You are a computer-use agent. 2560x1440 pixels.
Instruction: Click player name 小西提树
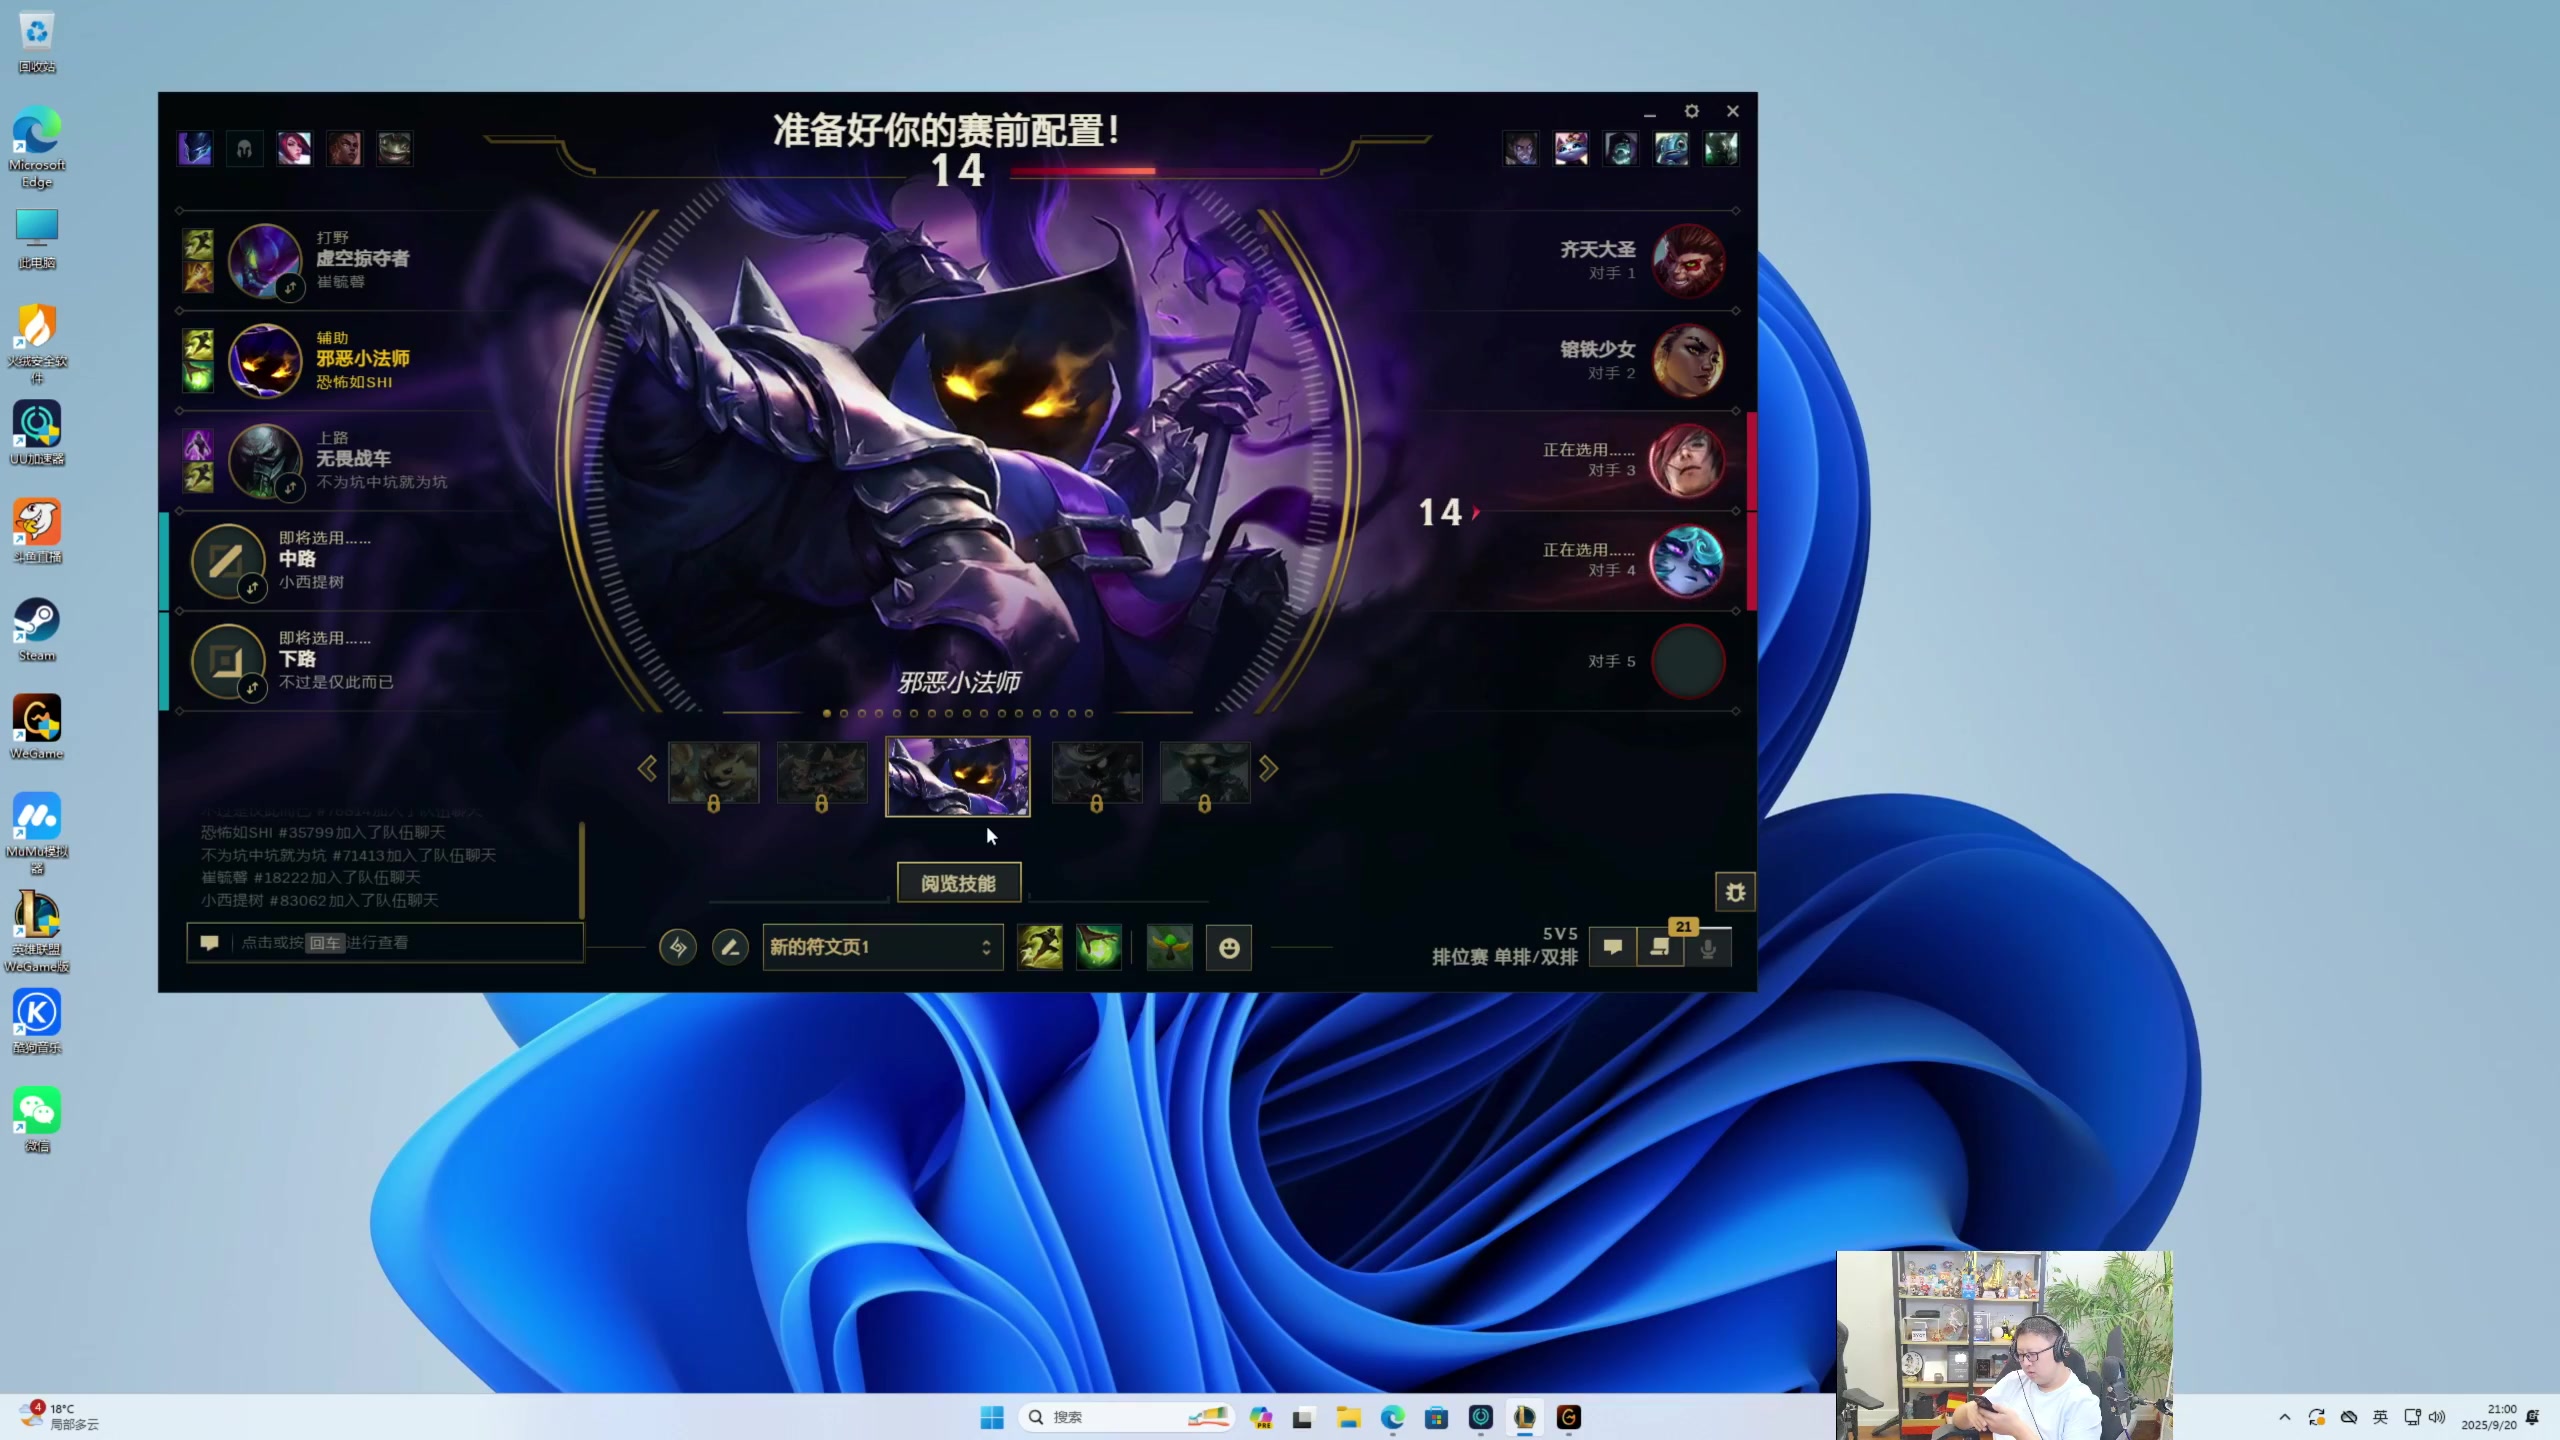pyautogui.click(x=311, y=582)
